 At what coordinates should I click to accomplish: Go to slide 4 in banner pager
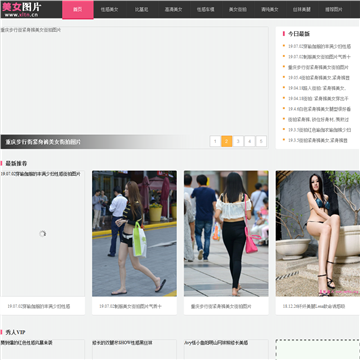point(250,141)
